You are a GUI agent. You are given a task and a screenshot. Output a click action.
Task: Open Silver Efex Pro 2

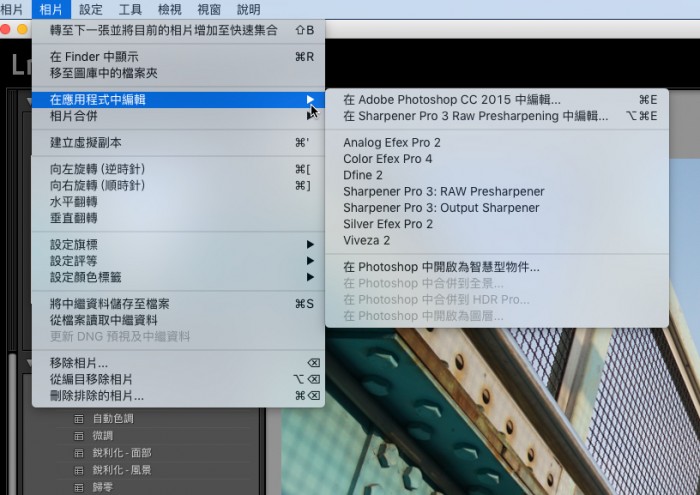(x=497, y=224)
